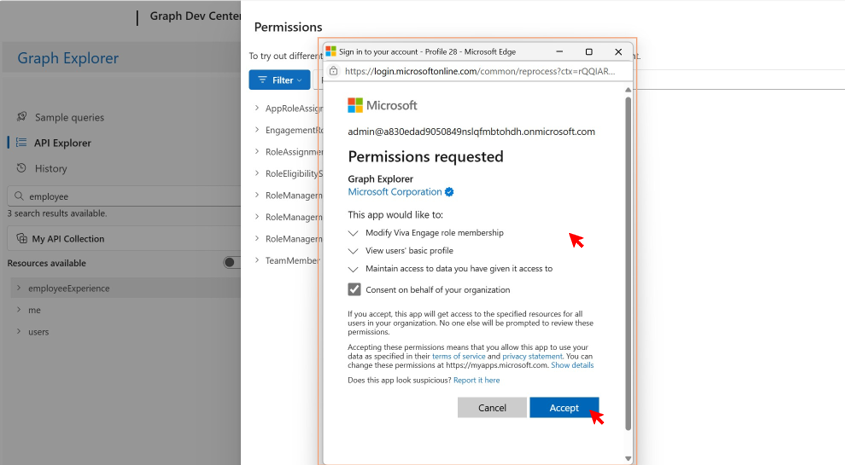Click the admin account email text
The image size is (845, 465).
click(472, 131)
